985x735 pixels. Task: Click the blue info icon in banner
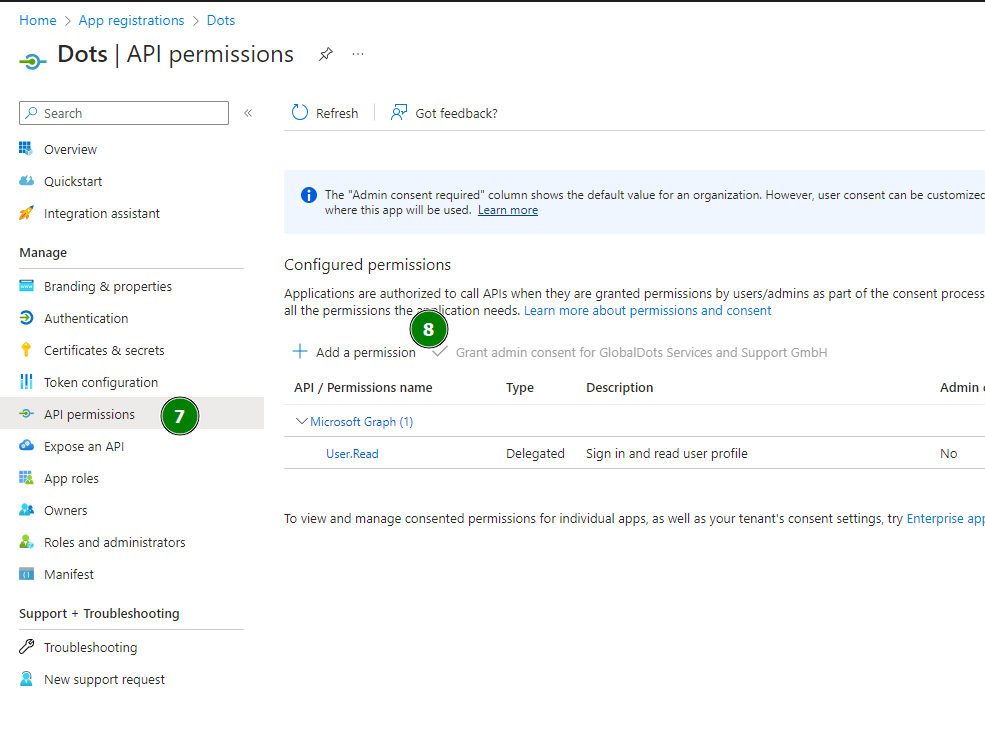pos(308,195)
